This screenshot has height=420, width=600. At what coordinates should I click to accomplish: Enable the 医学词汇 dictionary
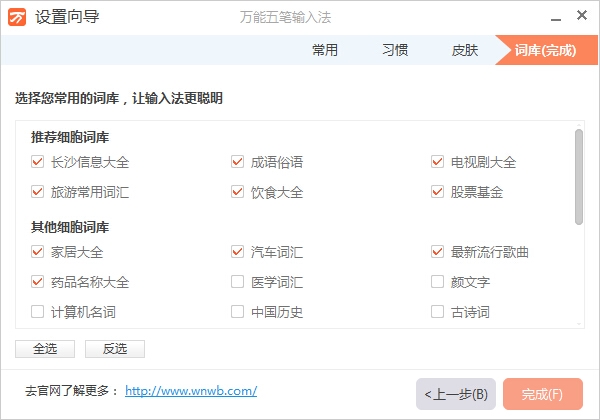point(238,282)
